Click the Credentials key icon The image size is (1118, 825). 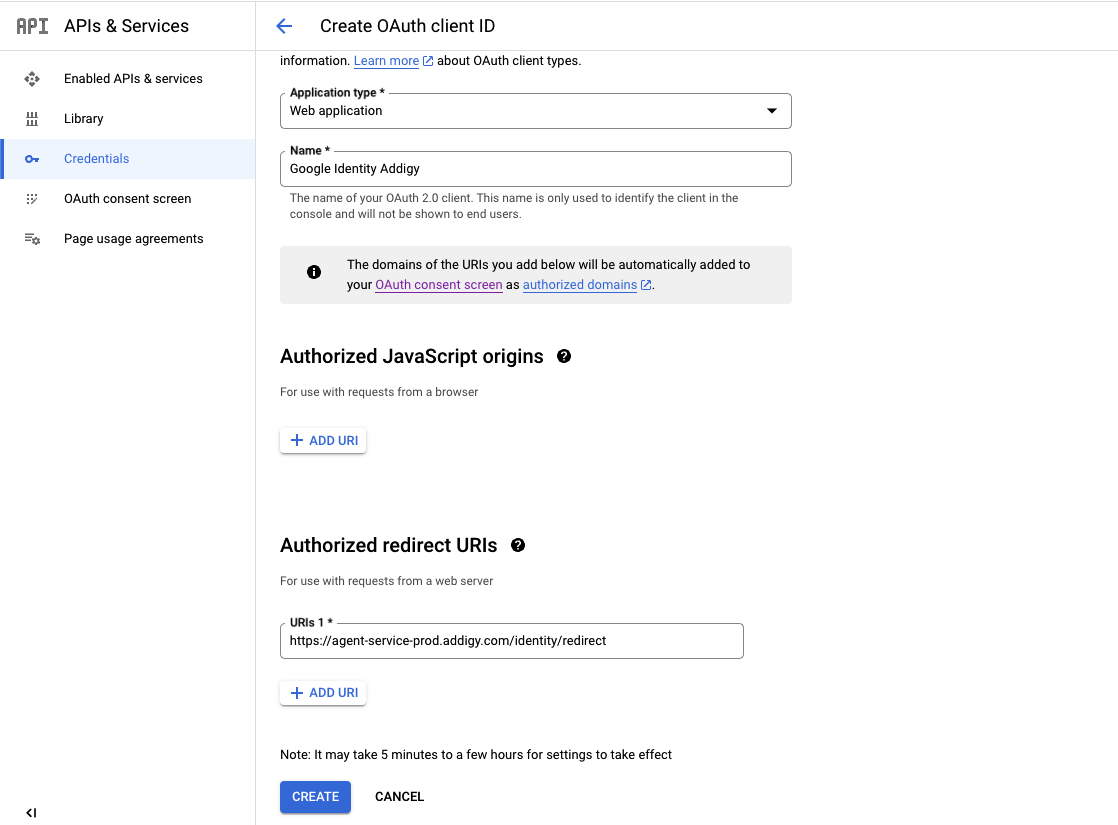[x=32, y=159]
